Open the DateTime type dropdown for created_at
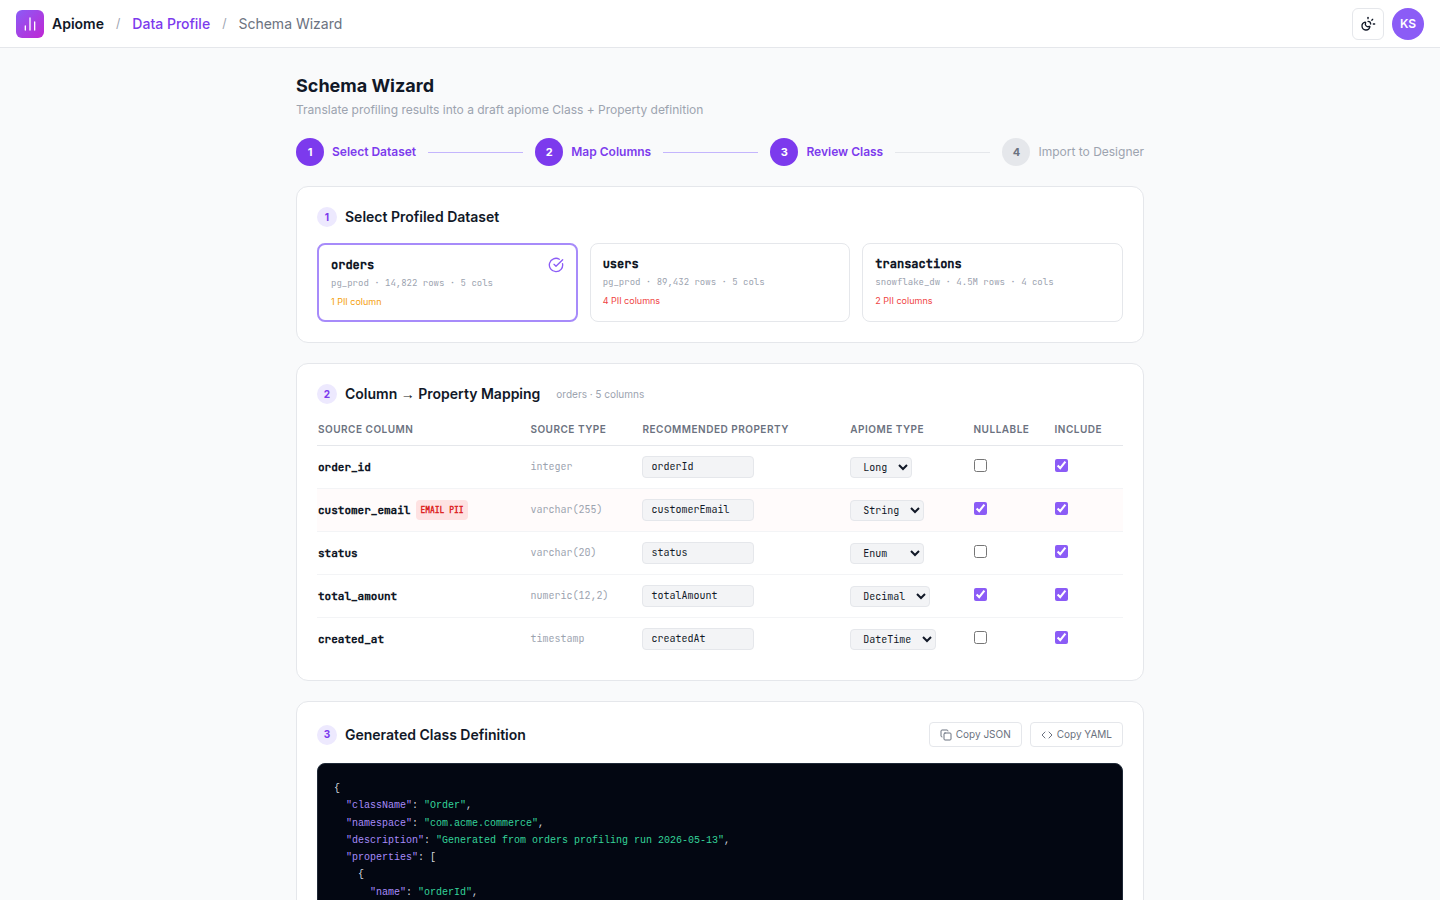1440x900 pixels. point(893,639)
